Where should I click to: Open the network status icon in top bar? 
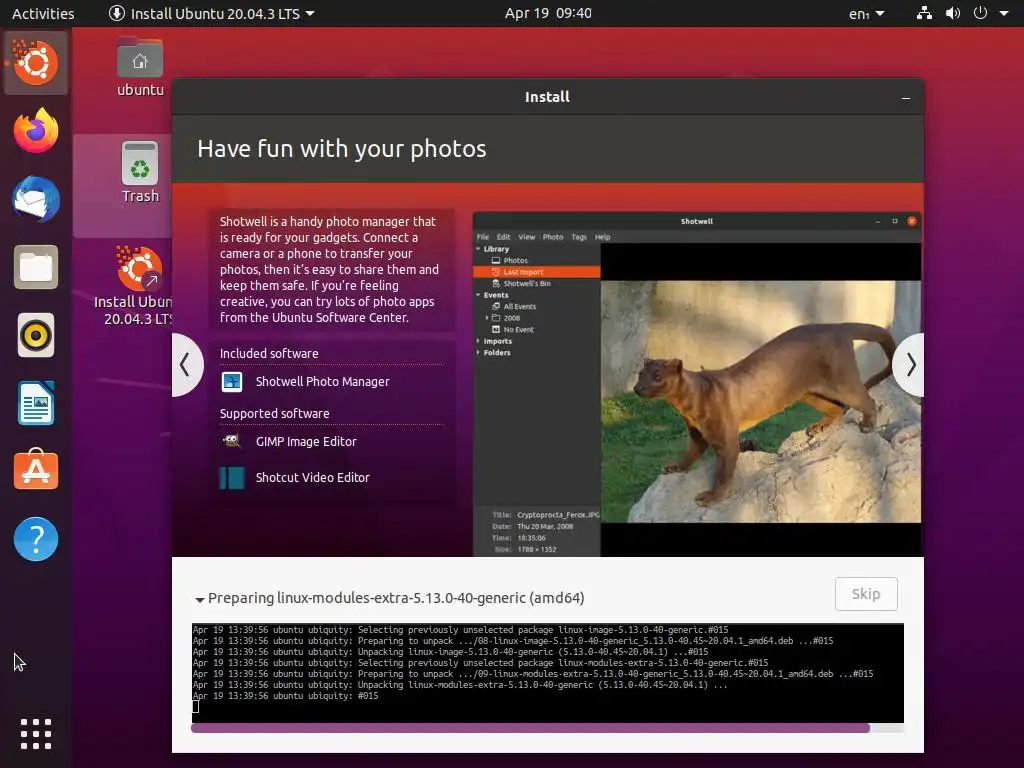924,13
